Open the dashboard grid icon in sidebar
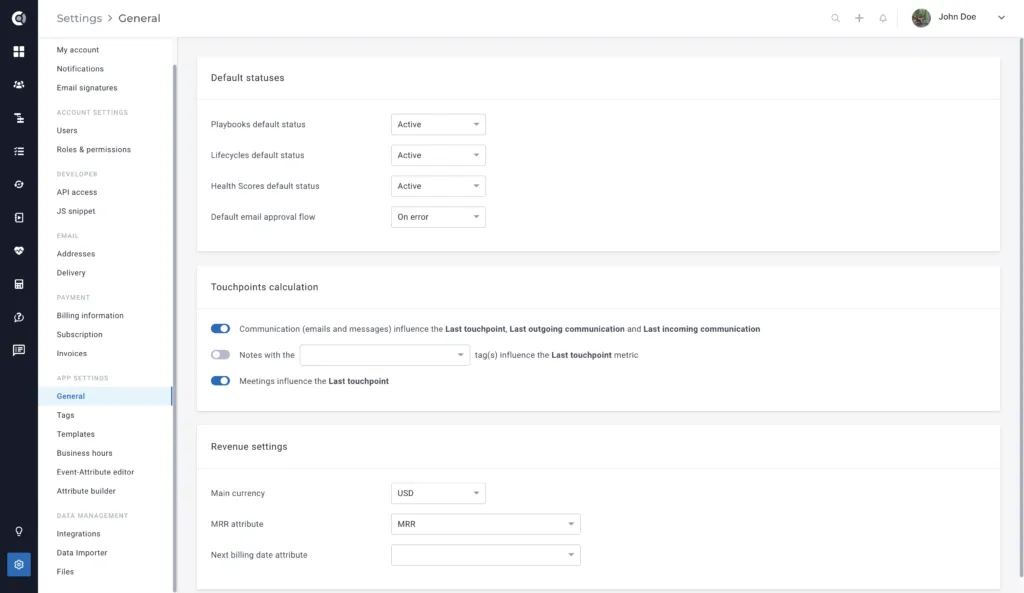Screen dimensions: 1024x593 click(19, 52)
